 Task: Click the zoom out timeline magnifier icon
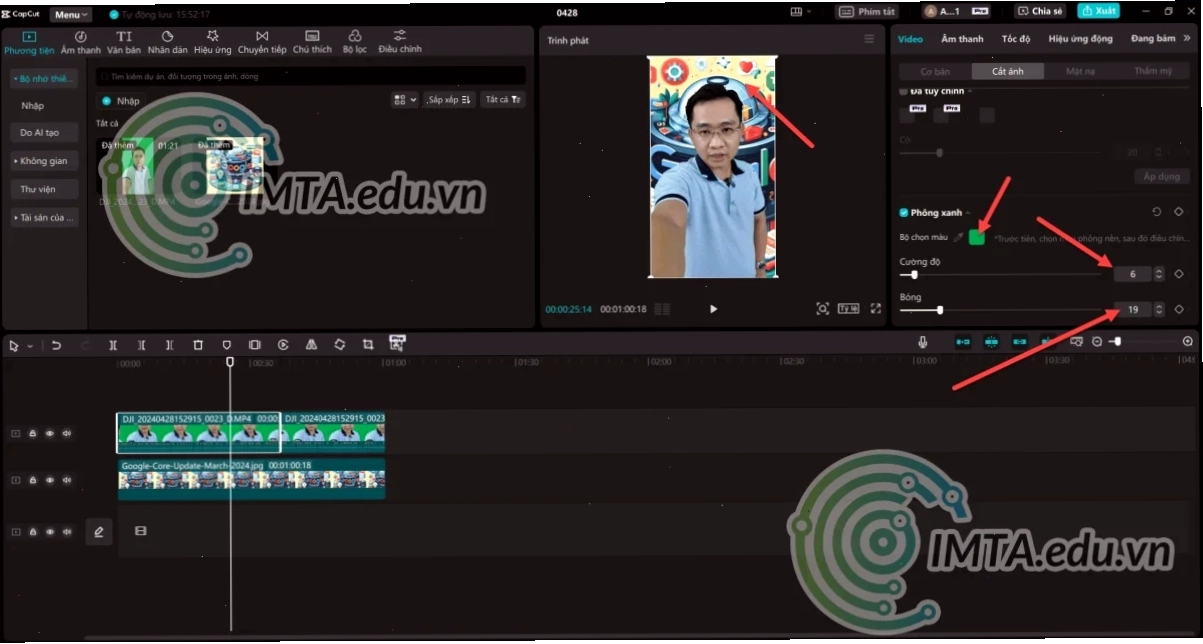(x=1097, y=342)
